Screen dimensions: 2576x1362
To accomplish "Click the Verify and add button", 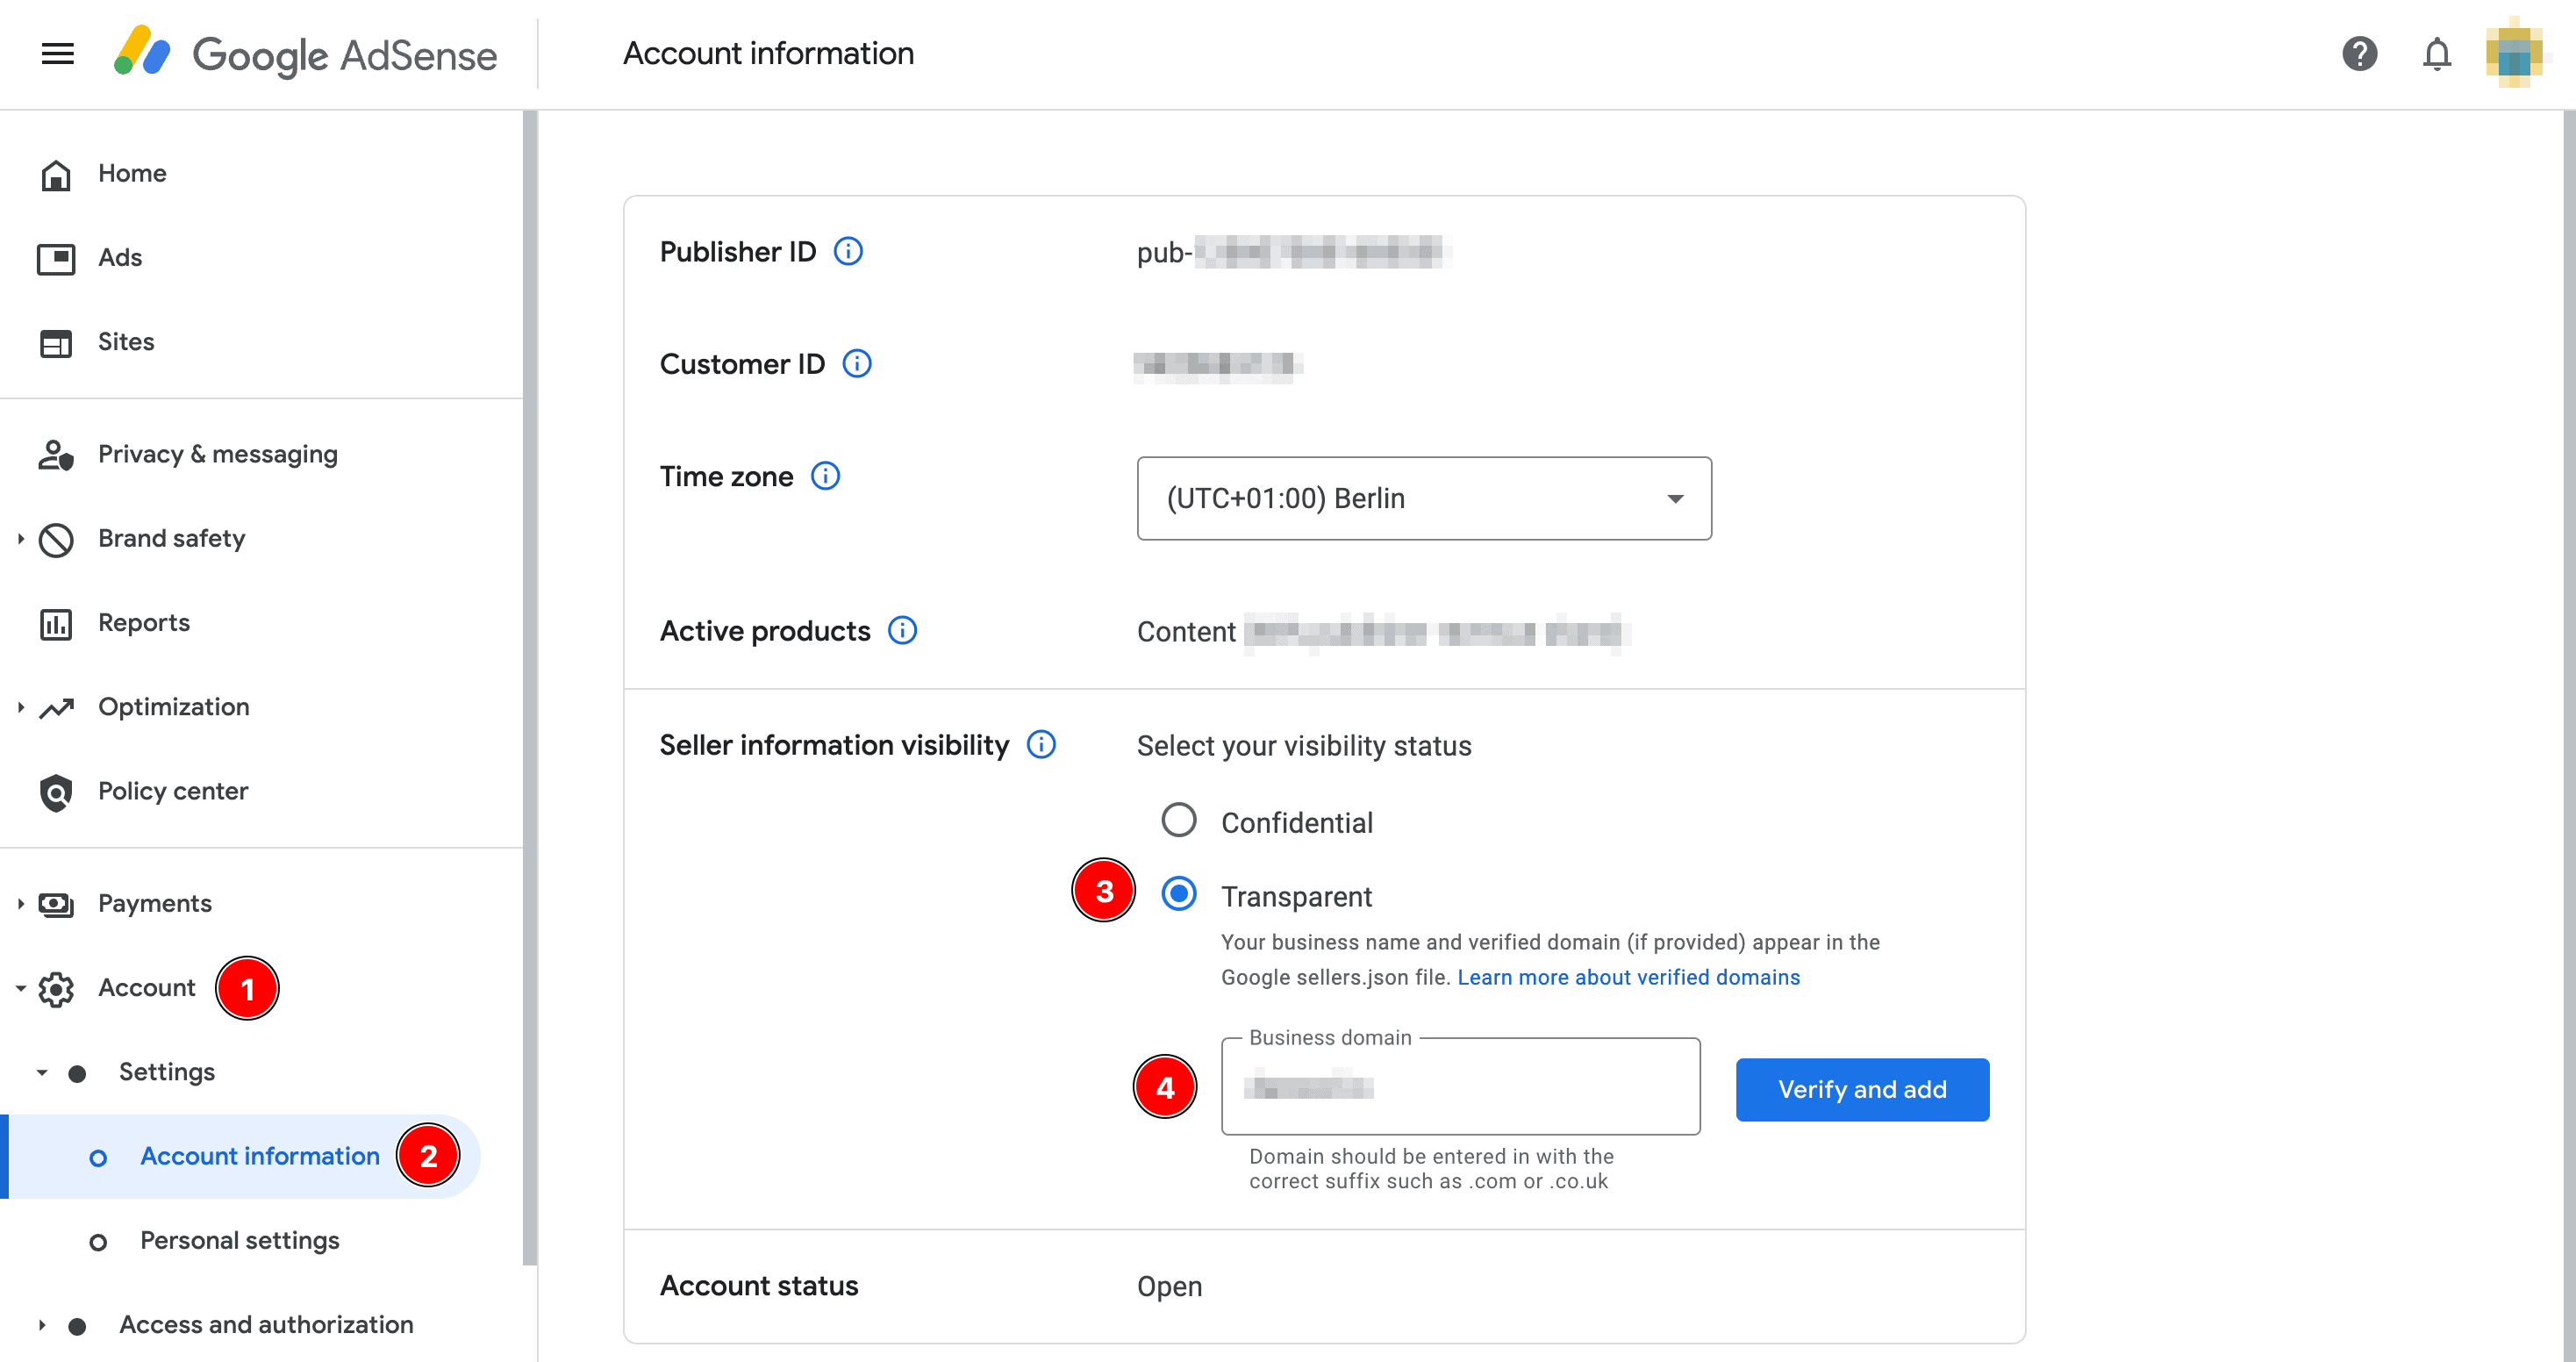I will pyautogui.click(x=1861, y=1089).
